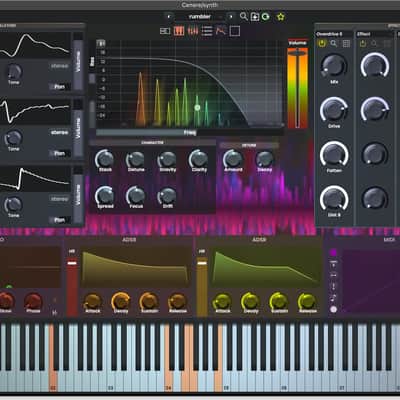
Task: Click the Pan button on top oscillator
Action: tap(60, 87)
